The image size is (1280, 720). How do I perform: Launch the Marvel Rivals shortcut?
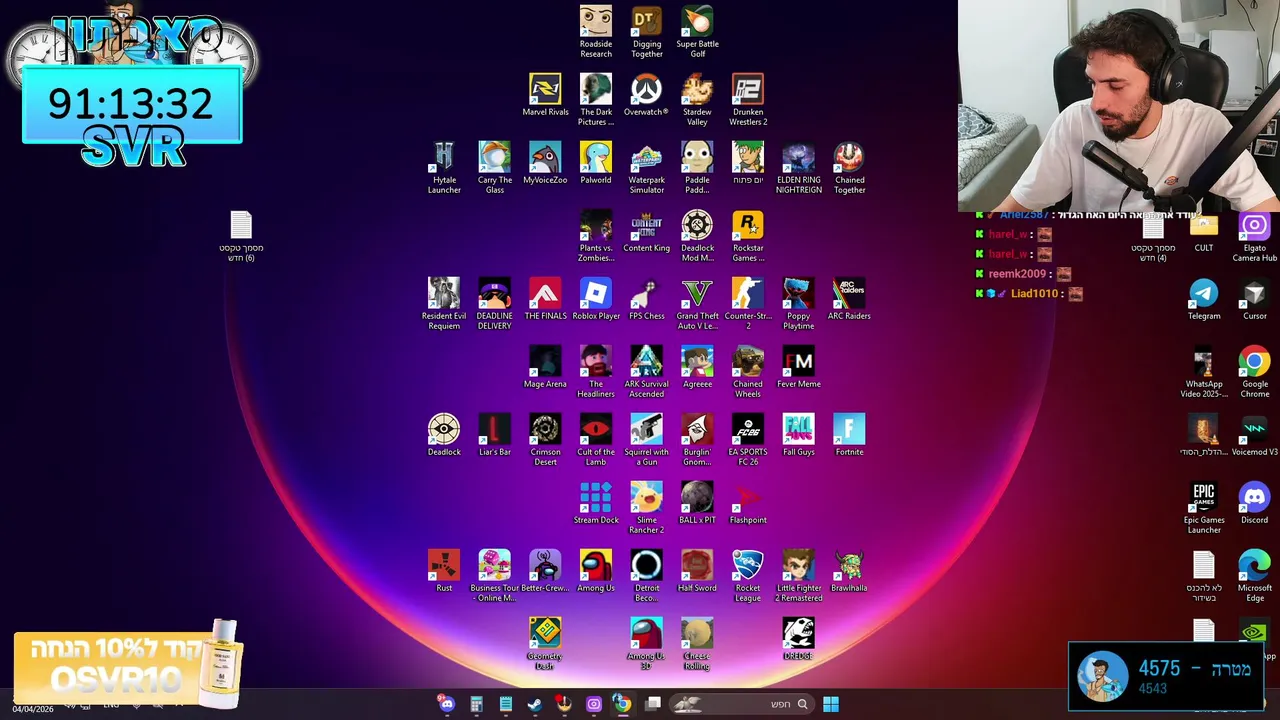coord(545,95)
